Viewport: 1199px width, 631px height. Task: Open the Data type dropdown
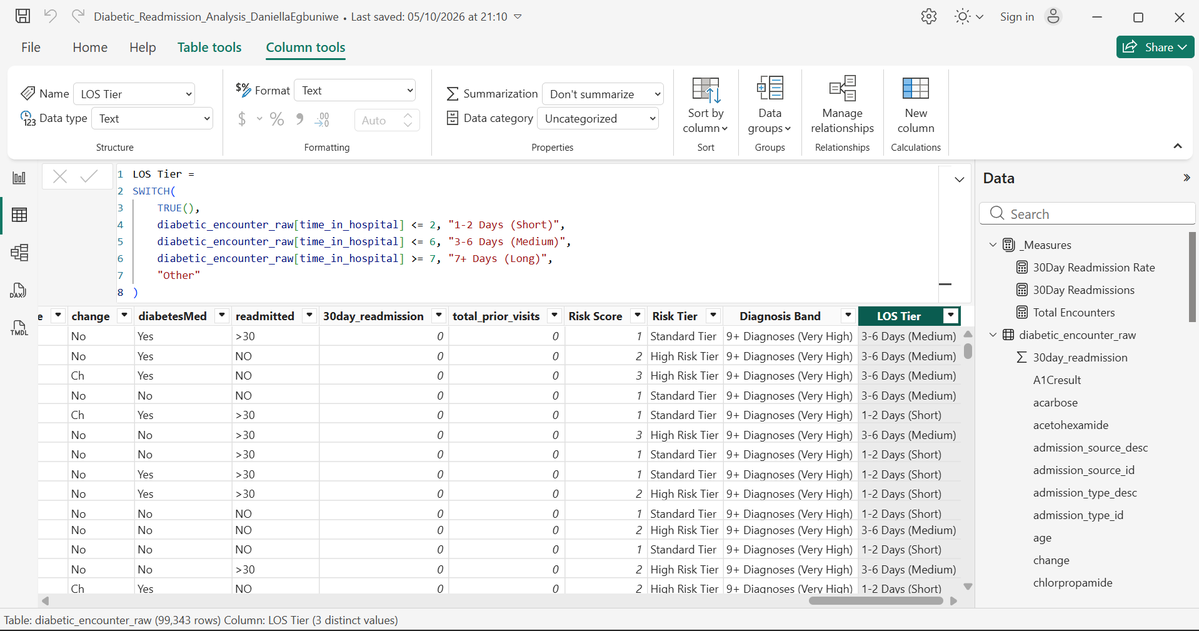click(152, 119)
